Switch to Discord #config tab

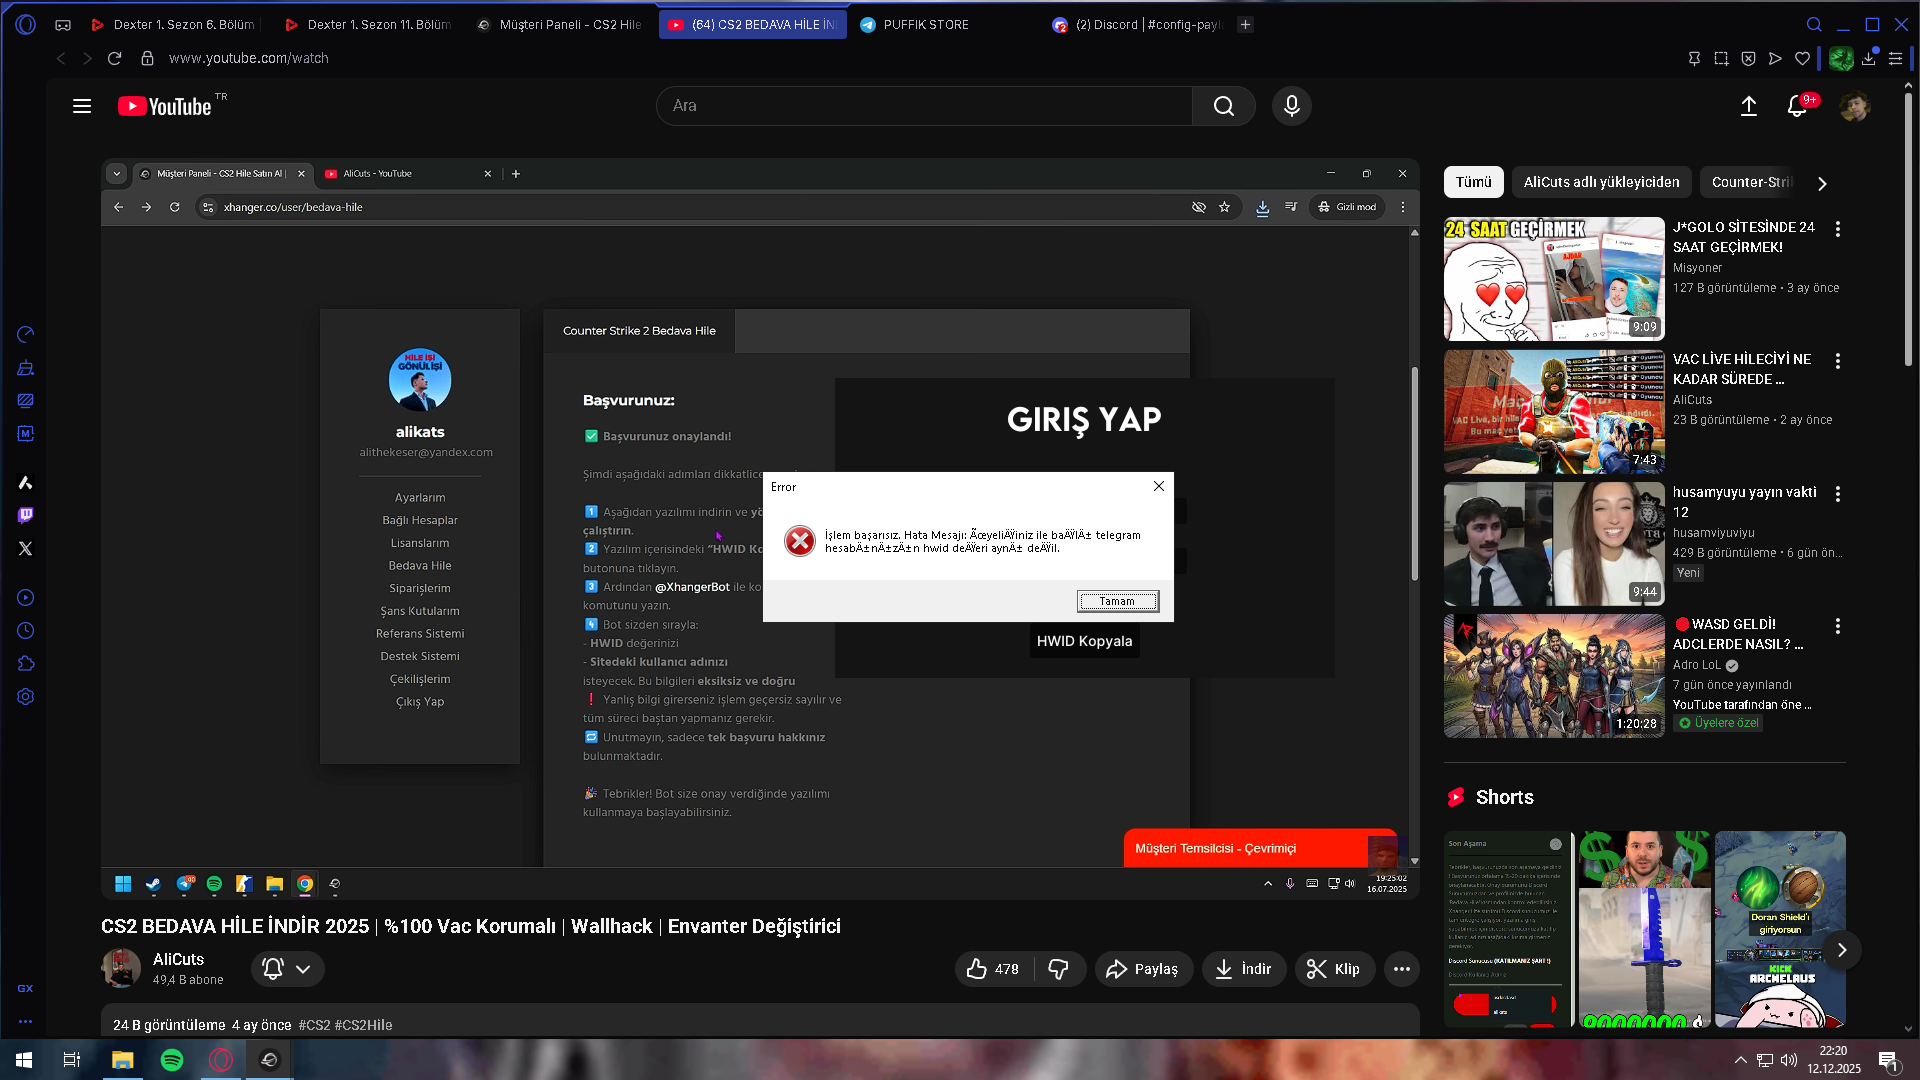pos(1138,24)
